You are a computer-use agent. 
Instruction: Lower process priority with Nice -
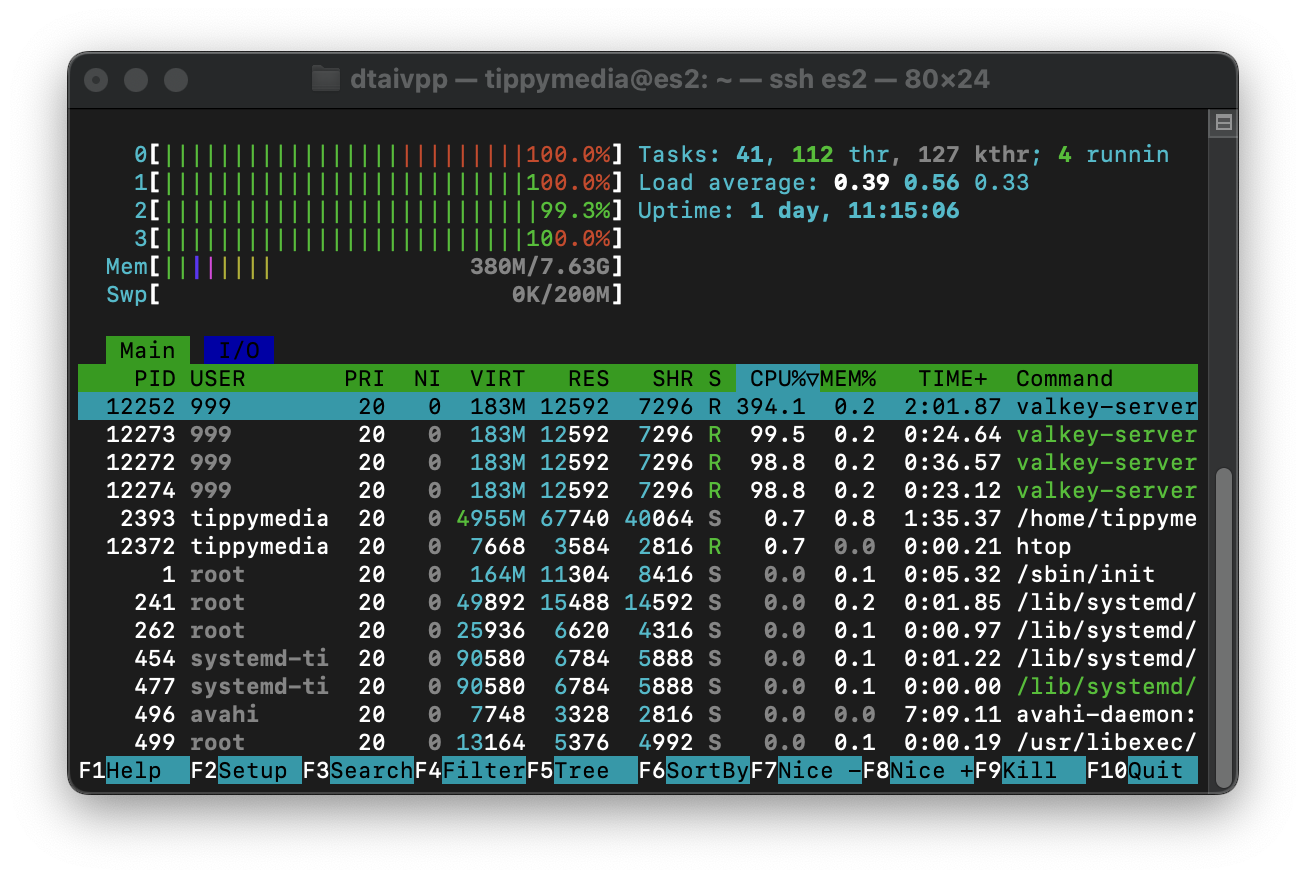(x=816, y=770)
